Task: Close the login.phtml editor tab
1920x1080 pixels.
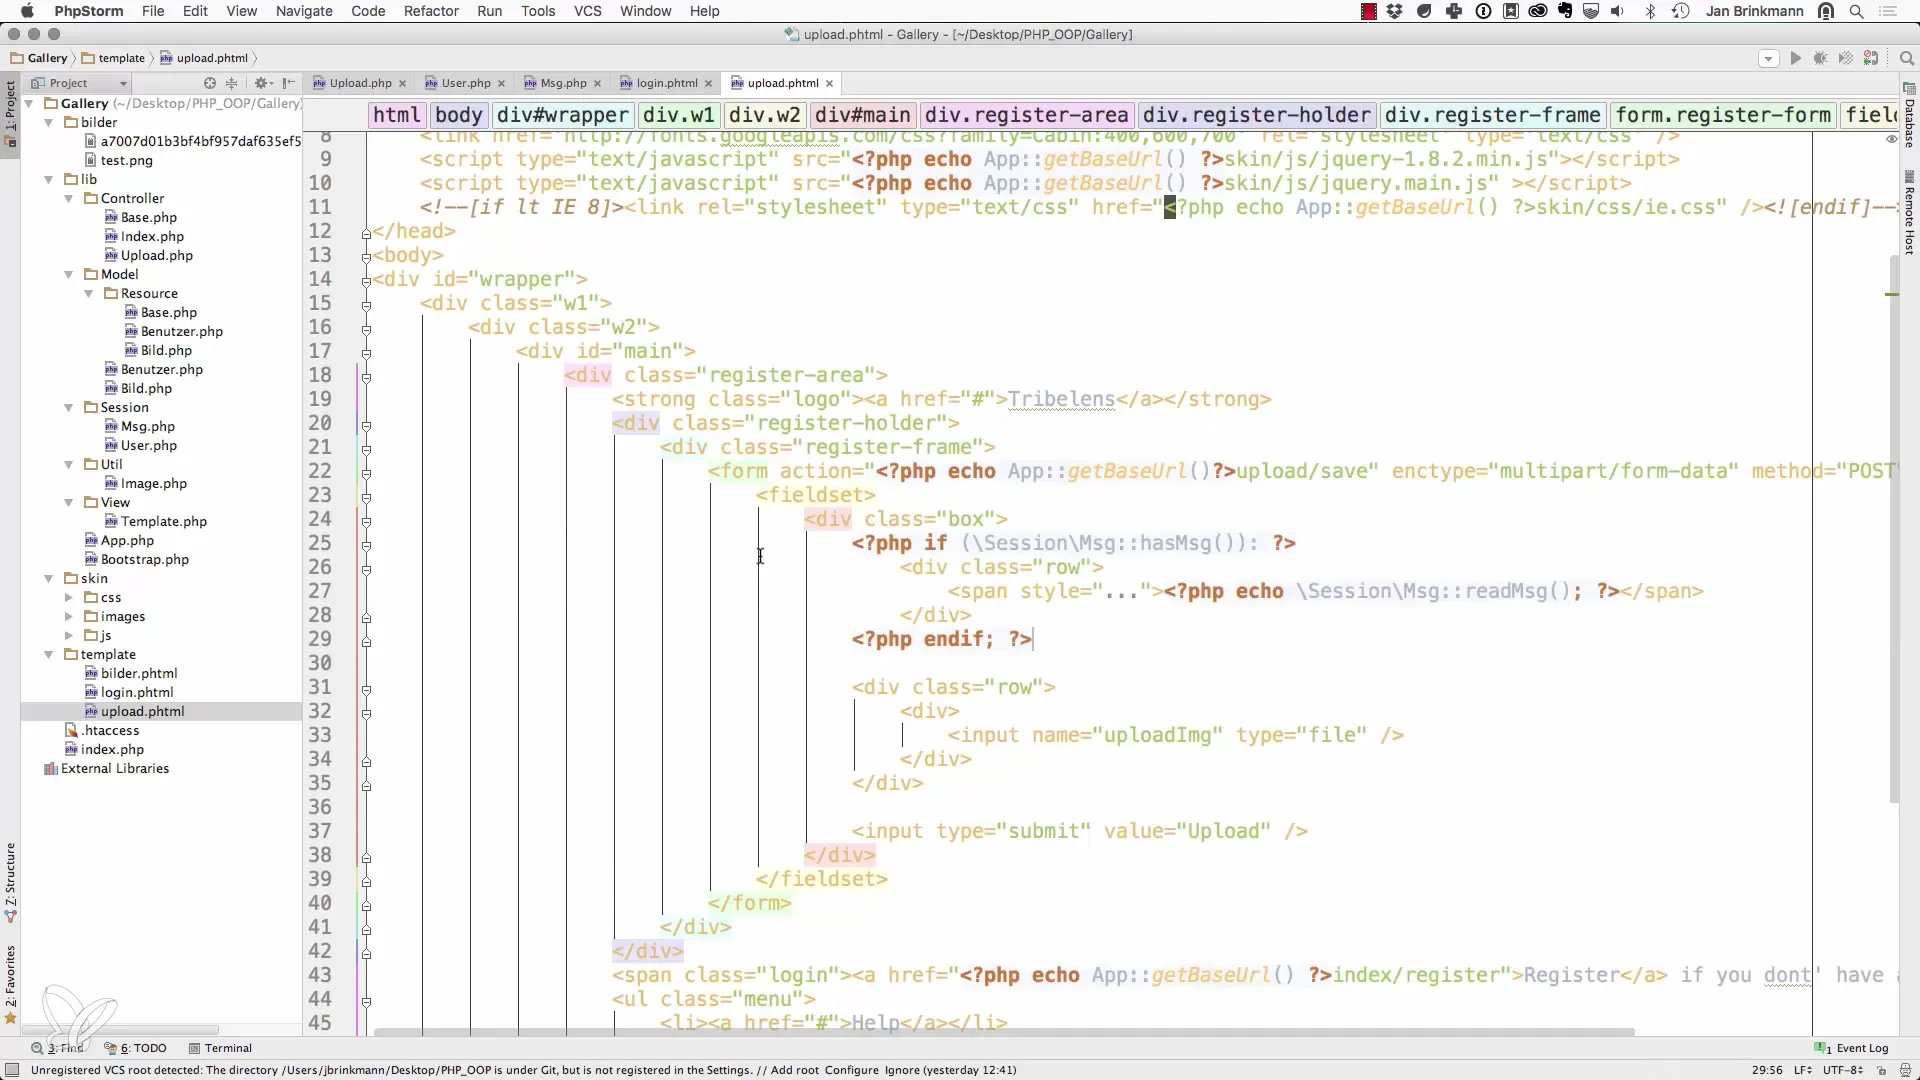Action: point(708,83)
